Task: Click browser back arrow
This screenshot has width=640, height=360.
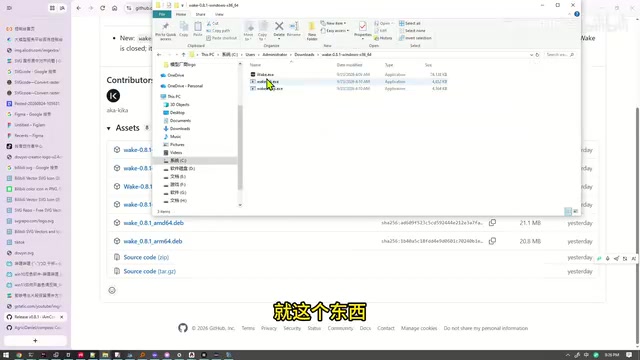Action: pos(79,8)
